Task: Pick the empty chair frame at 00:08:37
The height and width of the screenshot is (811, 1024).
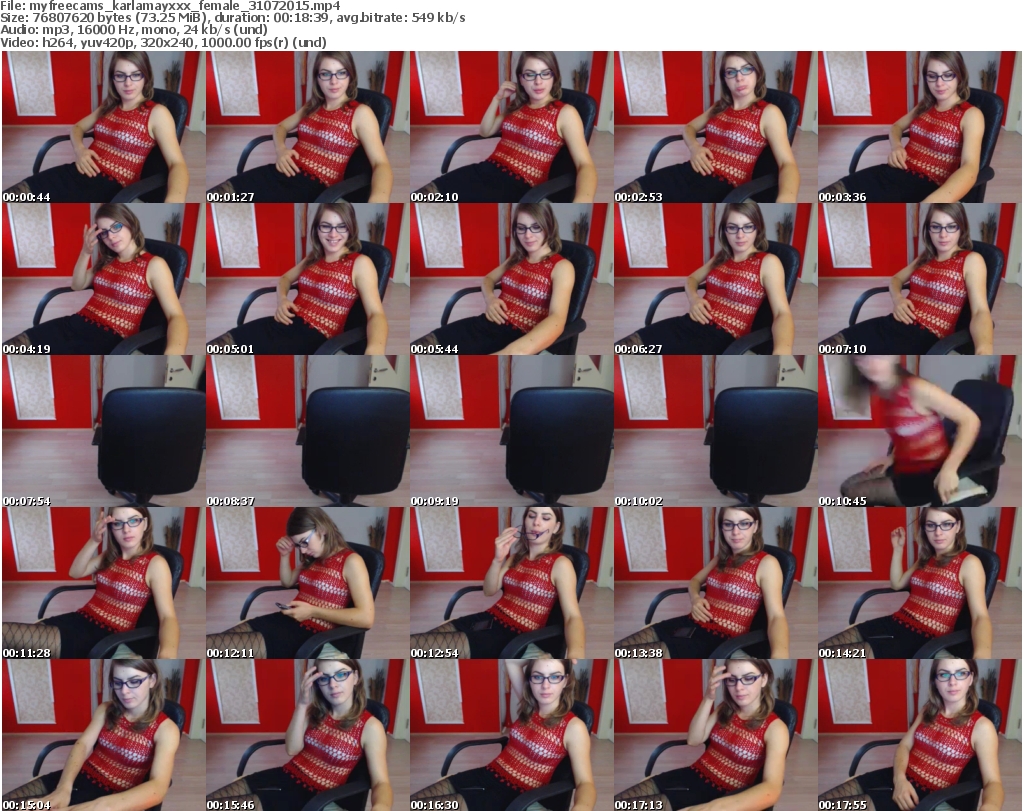Action: pos(307,431)
